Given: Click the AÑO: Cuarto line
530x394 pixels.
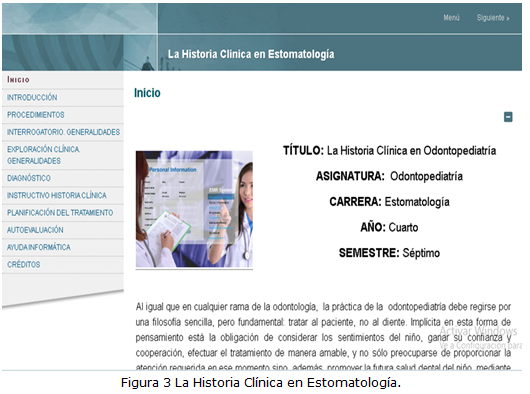Looking at the screenshot, I should pyautogui.click(x=389, y=227).
